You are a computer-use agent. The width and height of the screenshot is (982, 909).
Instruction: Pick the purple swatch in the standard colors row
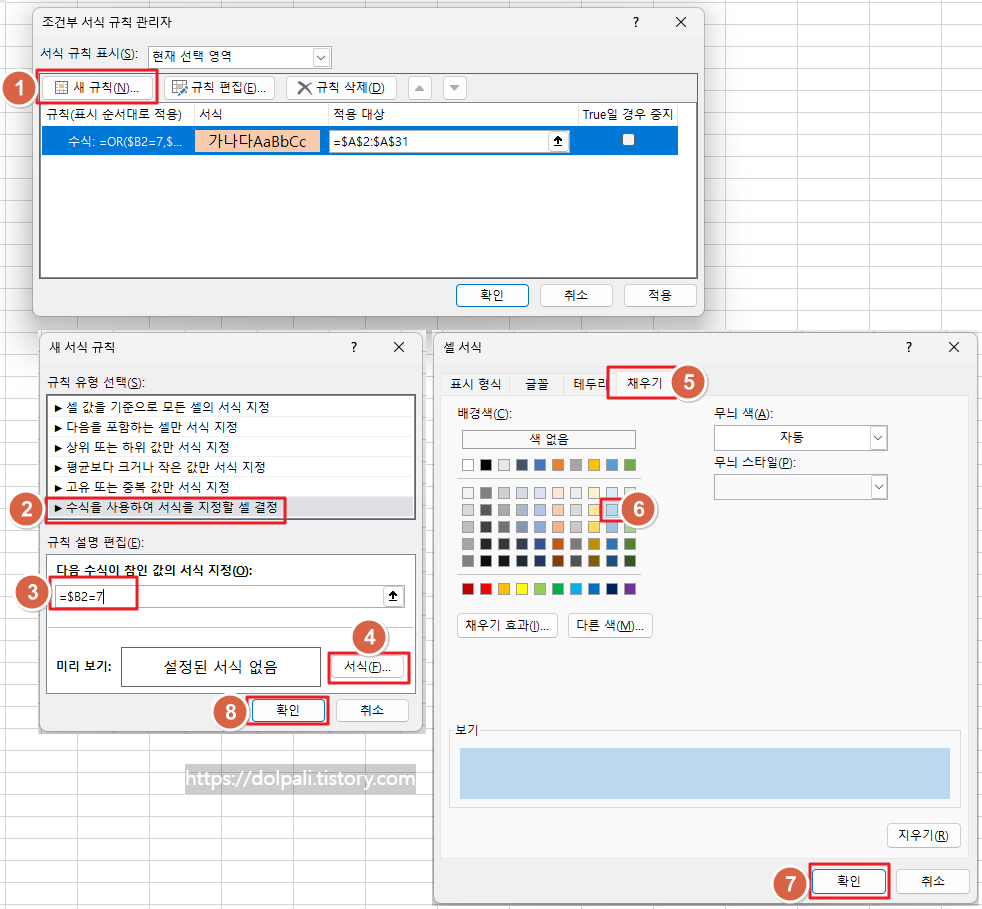630,589
